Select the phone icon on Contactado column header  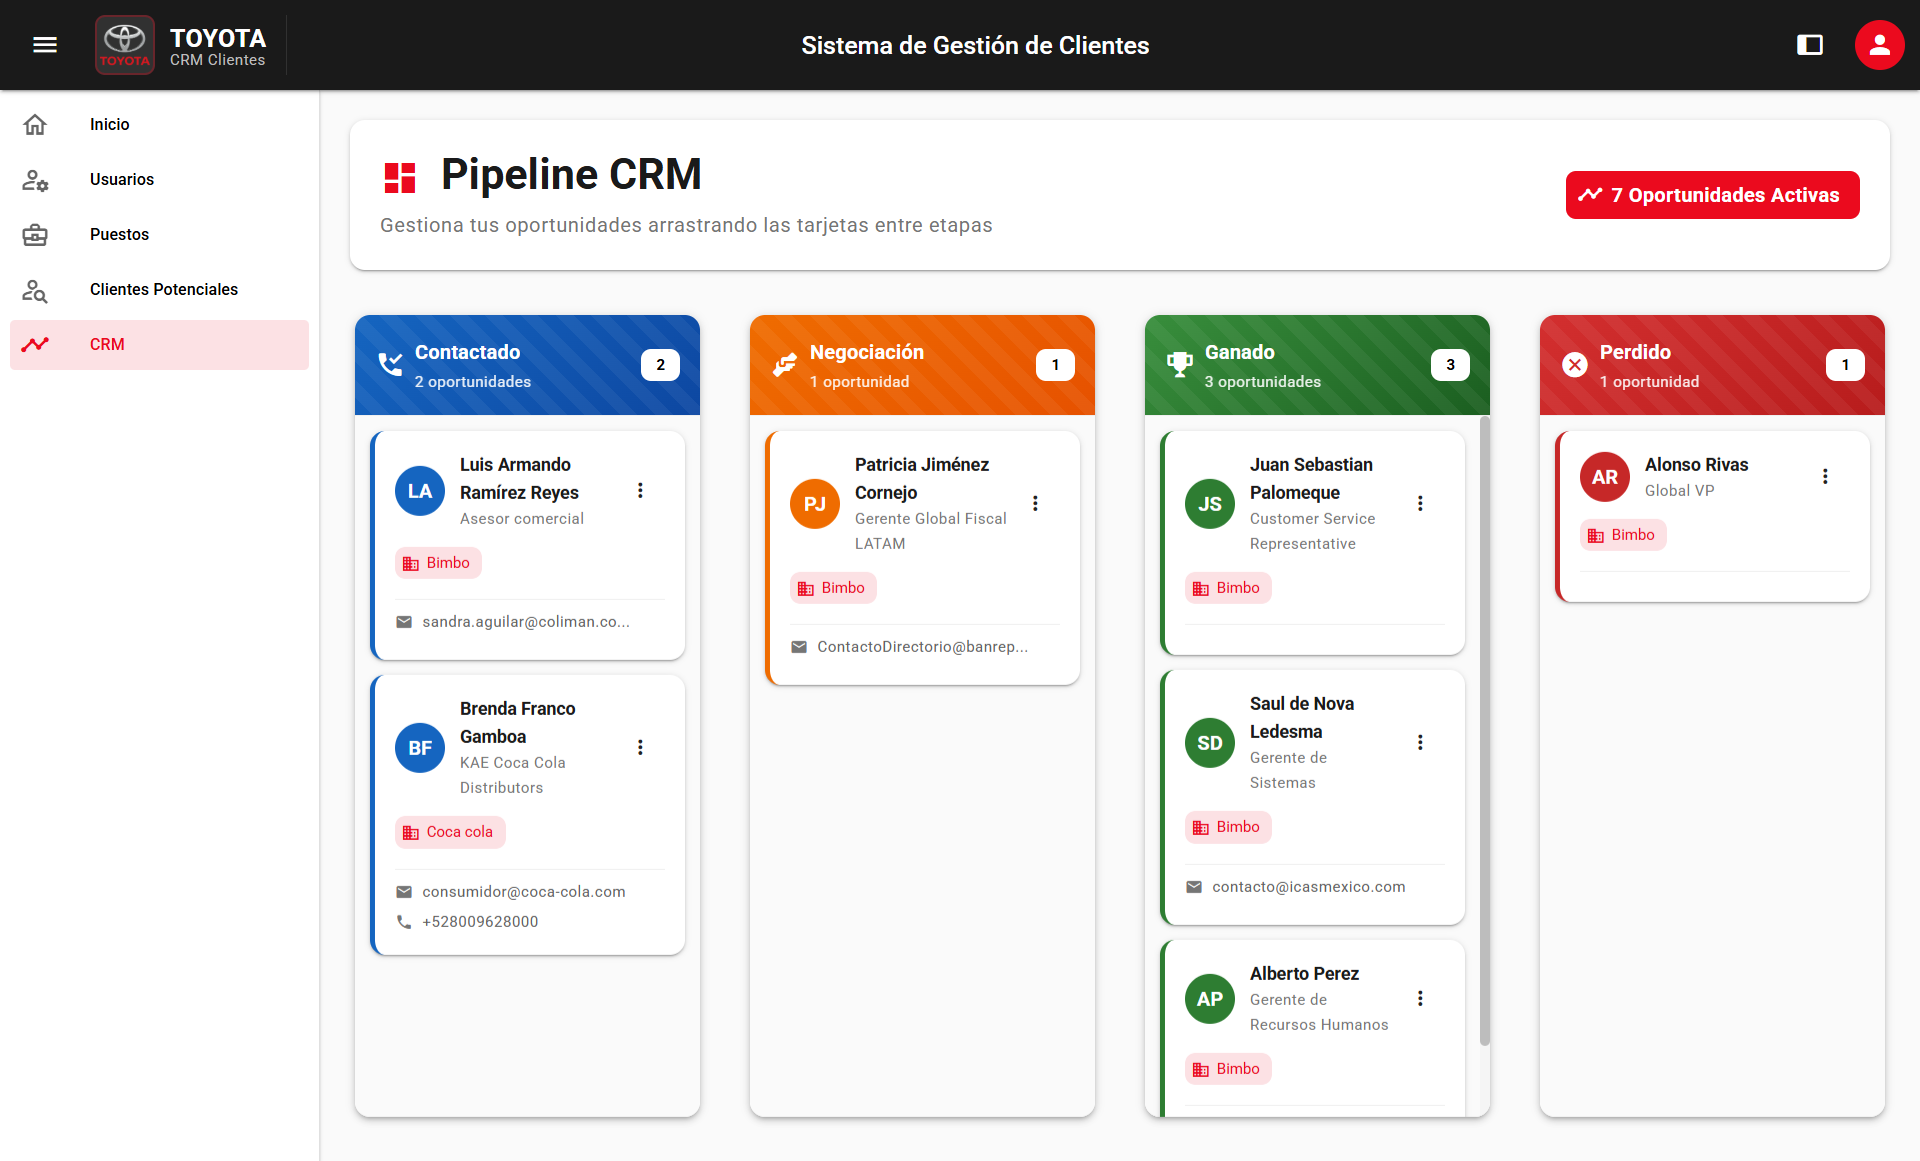tap(388, 364)
